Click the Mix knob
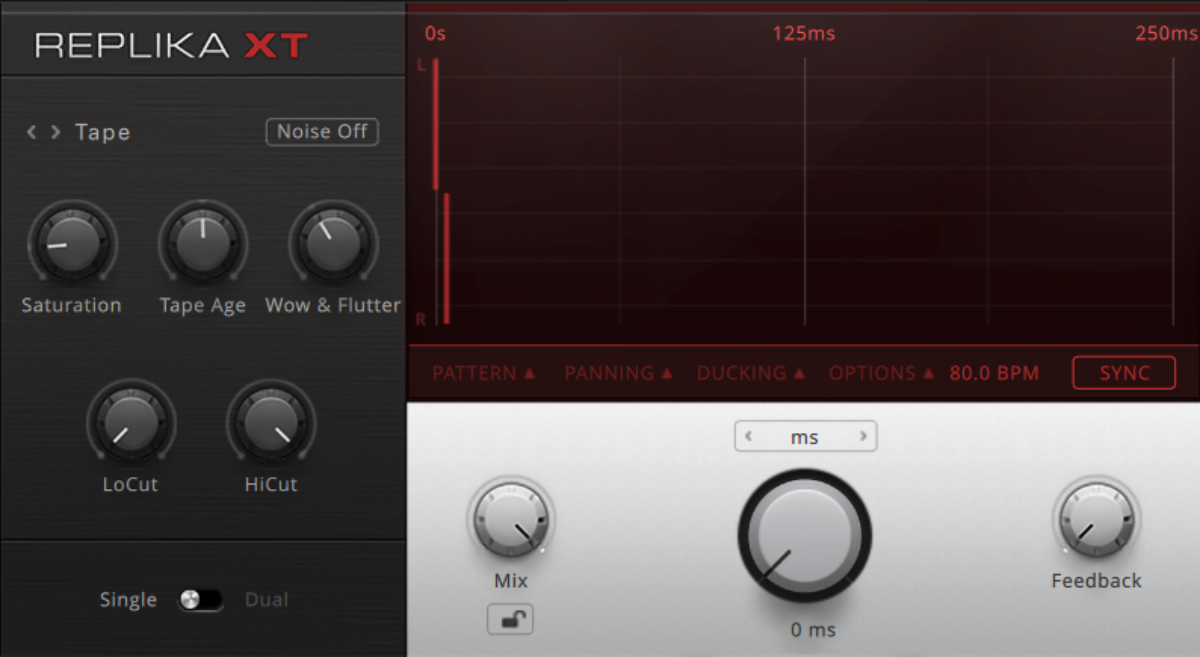The width and height of the screenshot is (1200, 657). (x=510, y=519)
